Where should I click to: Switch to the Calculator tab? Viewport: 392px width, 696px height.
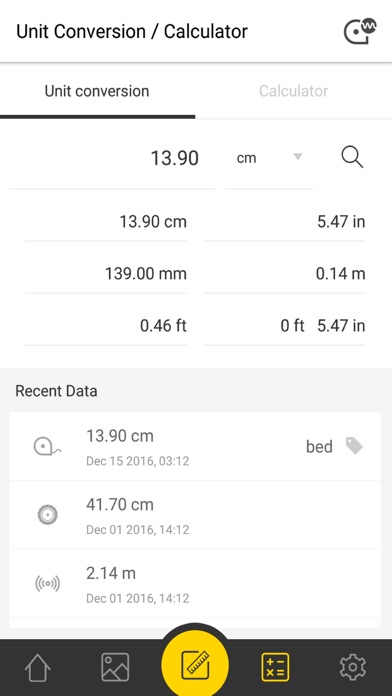coord(293,91)
